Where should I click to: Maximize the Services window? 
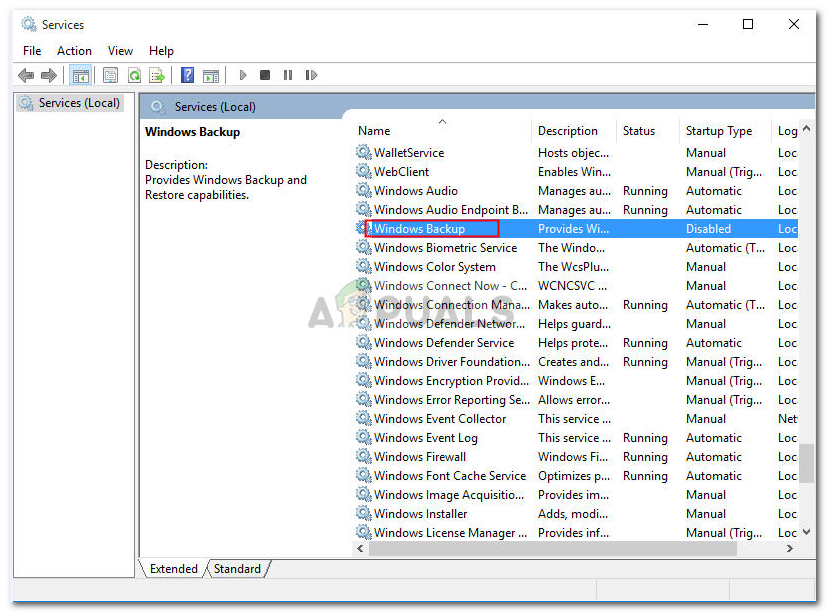[748, 24]
